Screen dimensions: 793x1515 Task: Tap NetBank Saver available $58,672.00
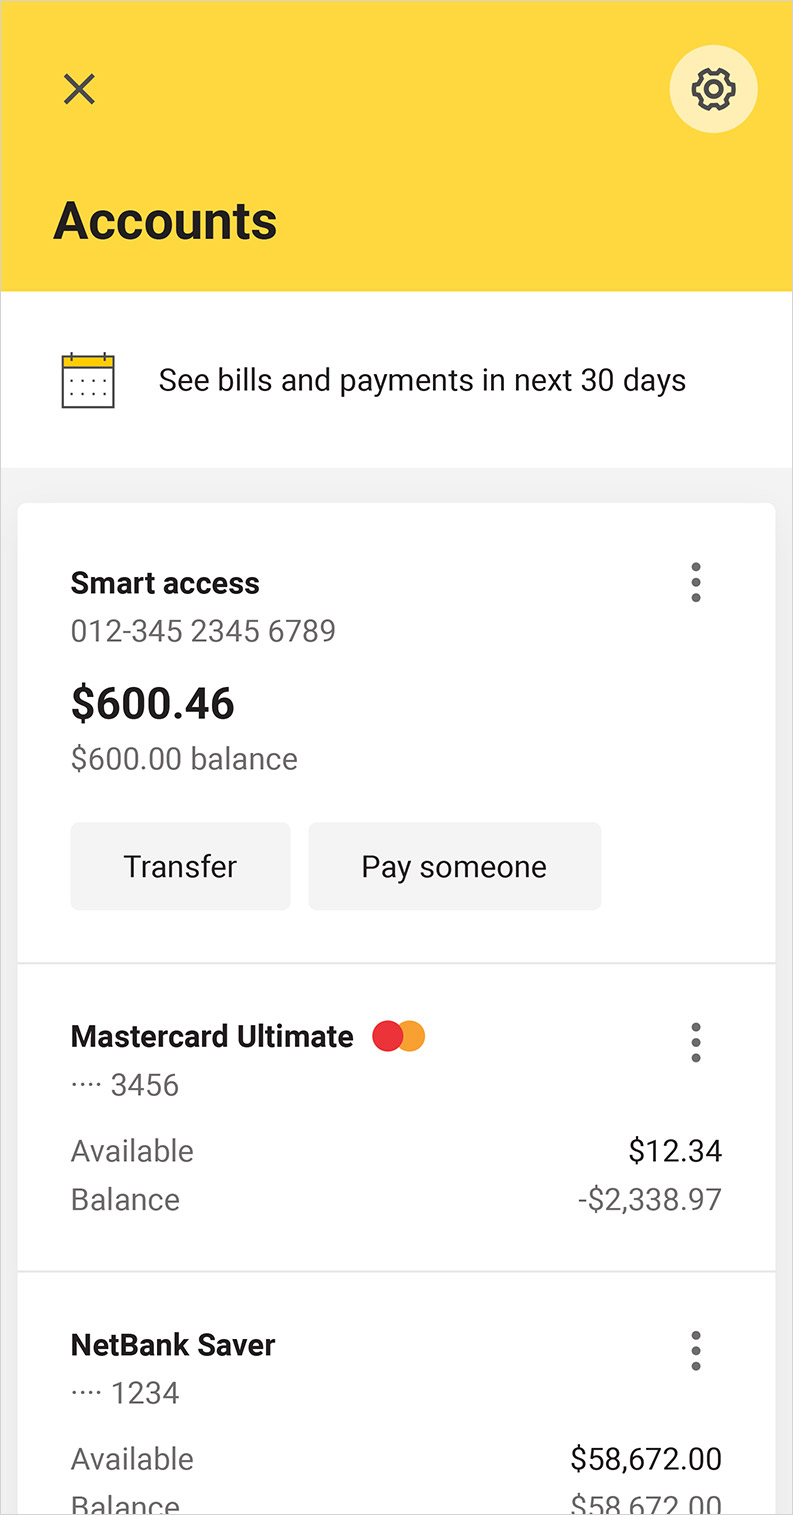click(x=646, y=1459)
